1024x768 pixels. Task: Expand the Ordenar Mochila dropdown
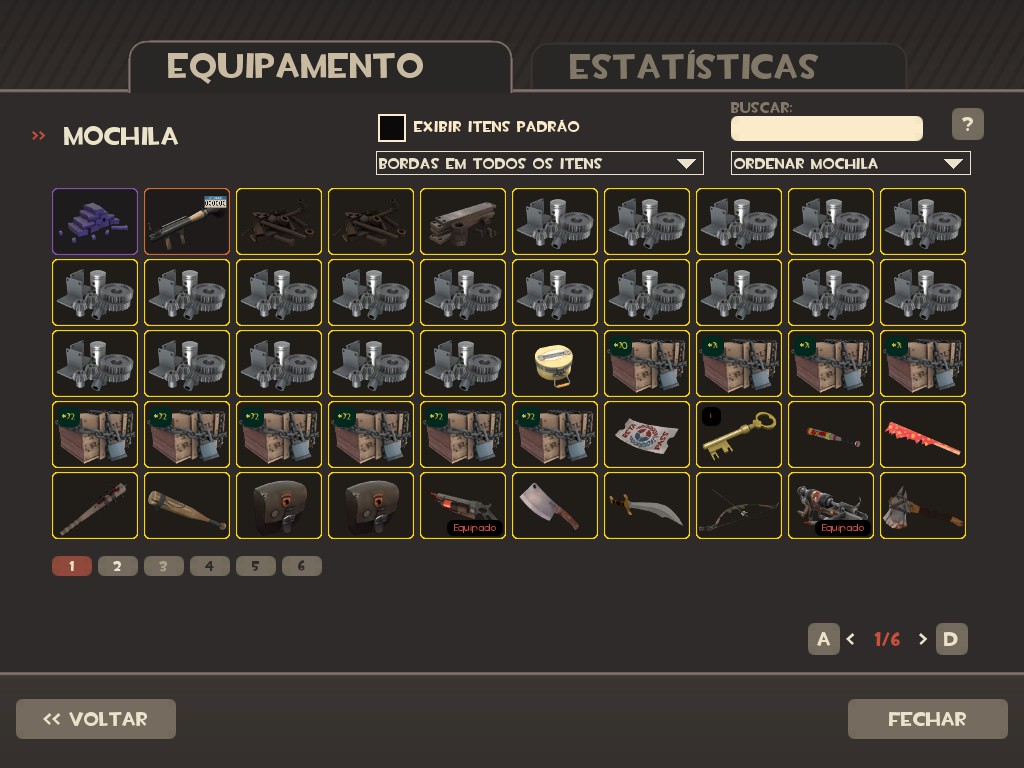(850, 163)
